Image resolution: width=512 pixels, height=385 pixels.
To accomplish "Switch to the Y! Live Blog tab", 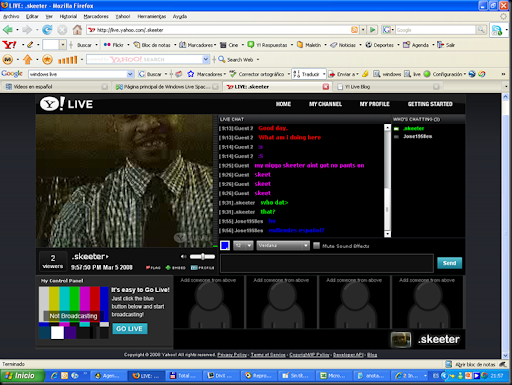I will coord(387,87).
